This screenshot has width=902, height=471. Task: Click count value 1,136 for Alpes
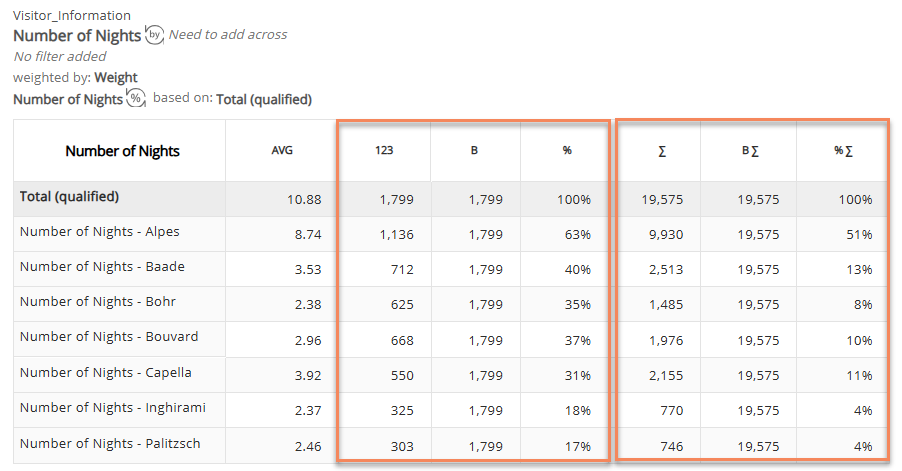(x=396, y=235)
